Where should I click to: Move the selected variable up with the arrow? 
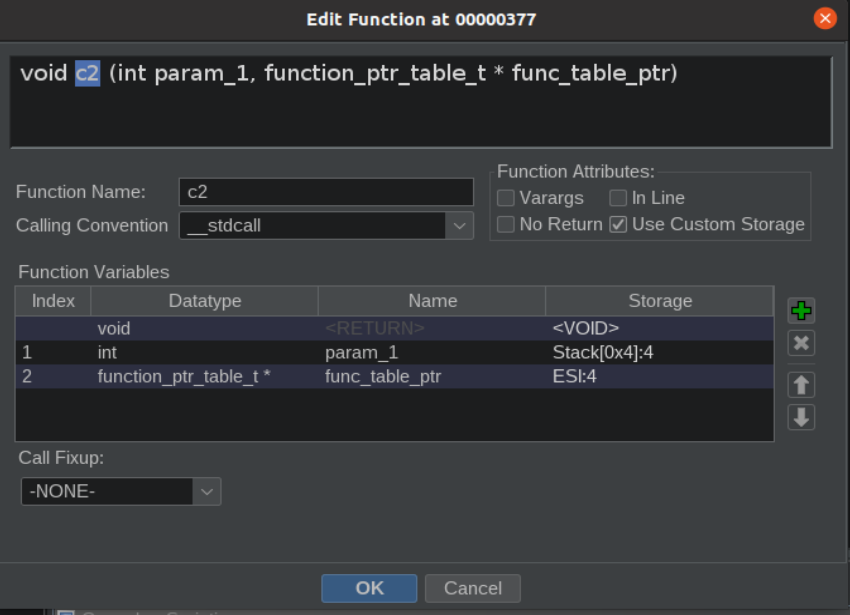(801, 385)
